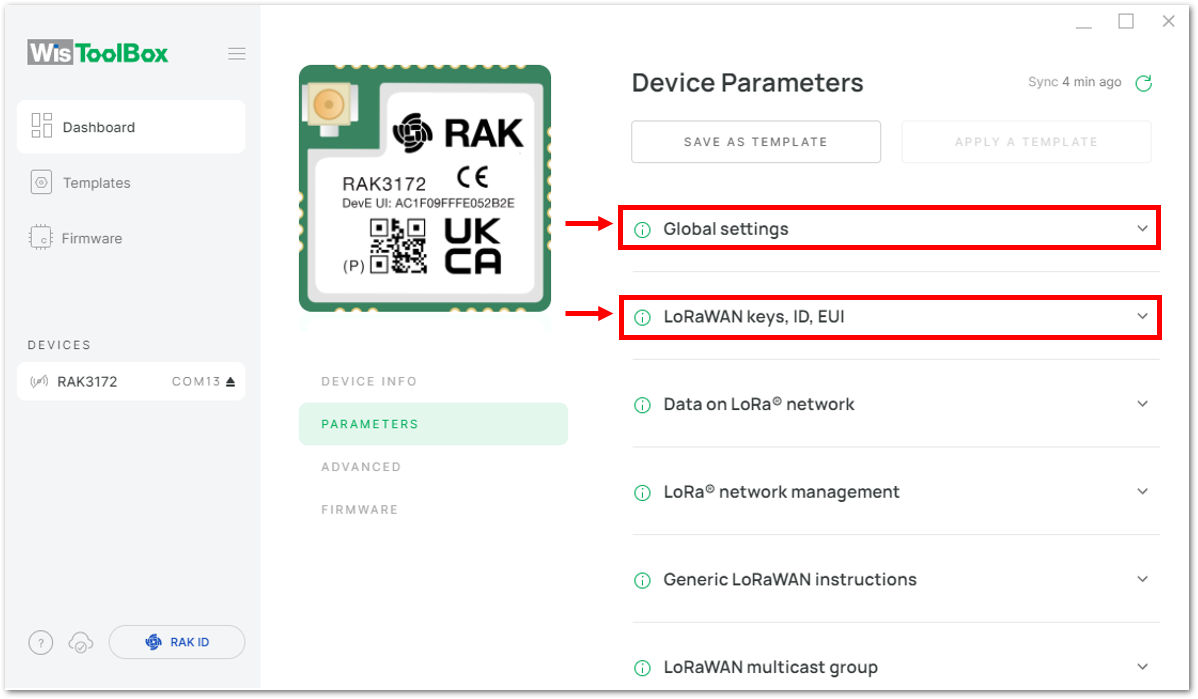This screenshot has width=1198, height=699.
Task: Expand LoRaWAN keys, ID, EUI section
Action: tap(1142, 316)
